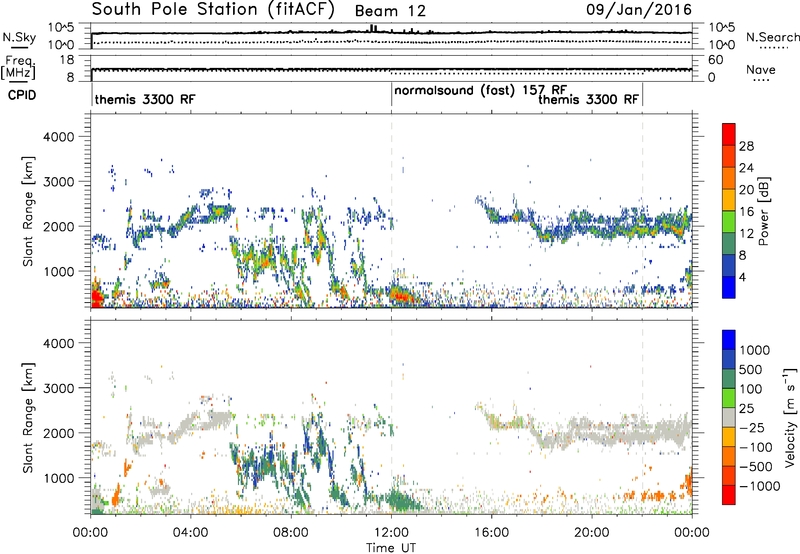800x554 pixels.
Task: Click the 'normalsound (fast) 157 RF' label
Action: point(480,91)
